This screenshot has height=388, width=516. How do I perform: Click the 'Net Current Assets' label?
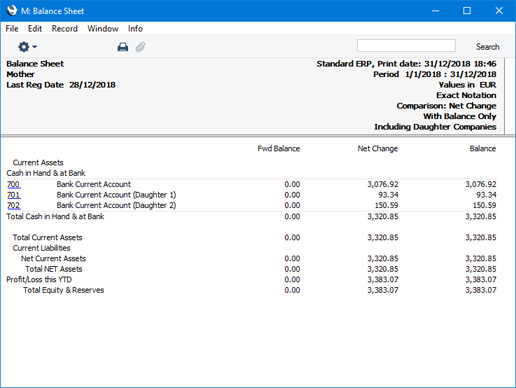coord(53,259)
